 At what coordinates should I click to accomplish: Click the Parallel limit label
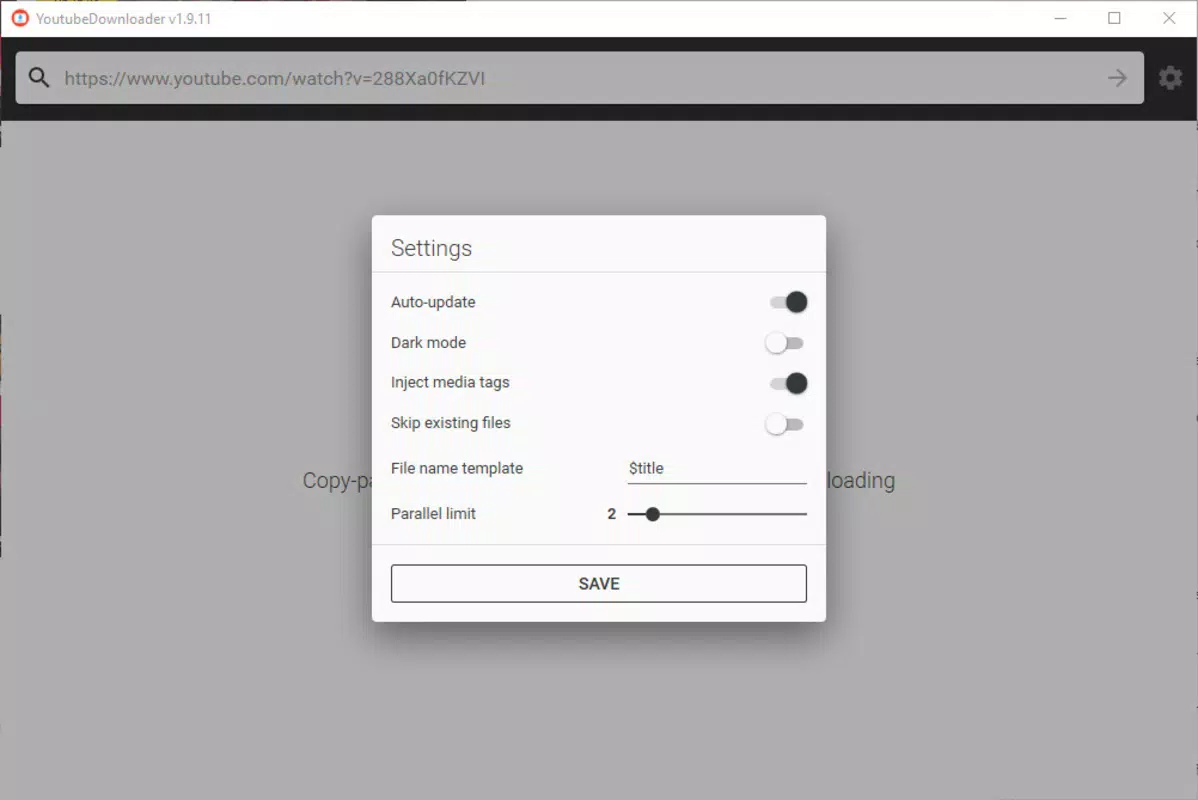tap(433, 513)
